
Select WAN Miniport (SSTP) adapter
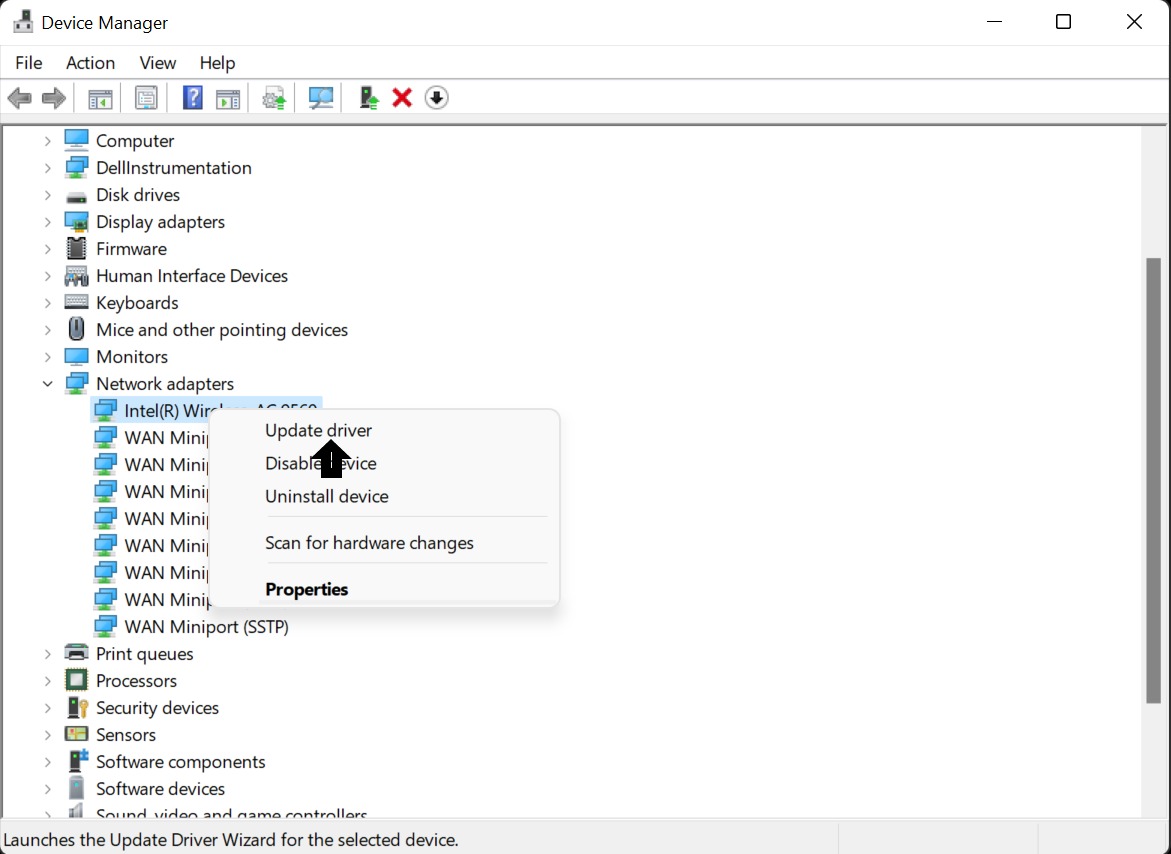point(206,627)
